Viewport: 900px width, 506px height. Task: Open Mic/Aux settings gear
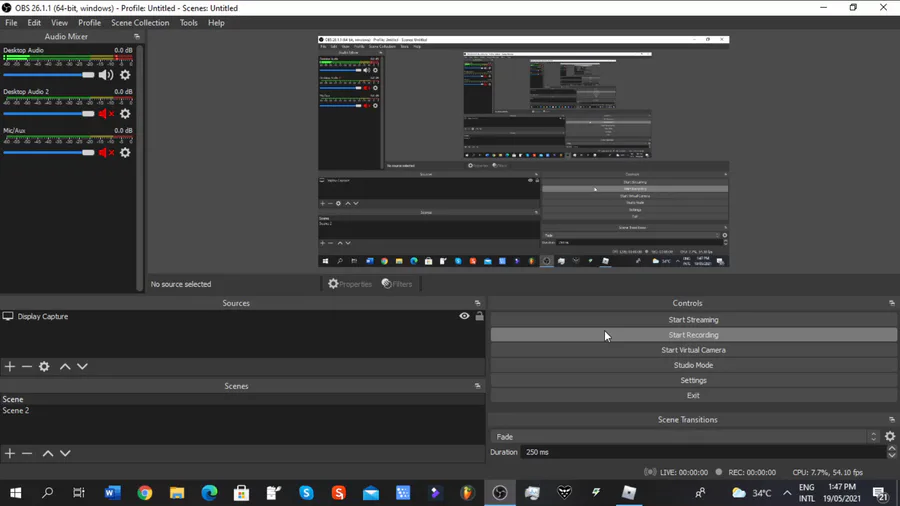click(x=125, y=153)
